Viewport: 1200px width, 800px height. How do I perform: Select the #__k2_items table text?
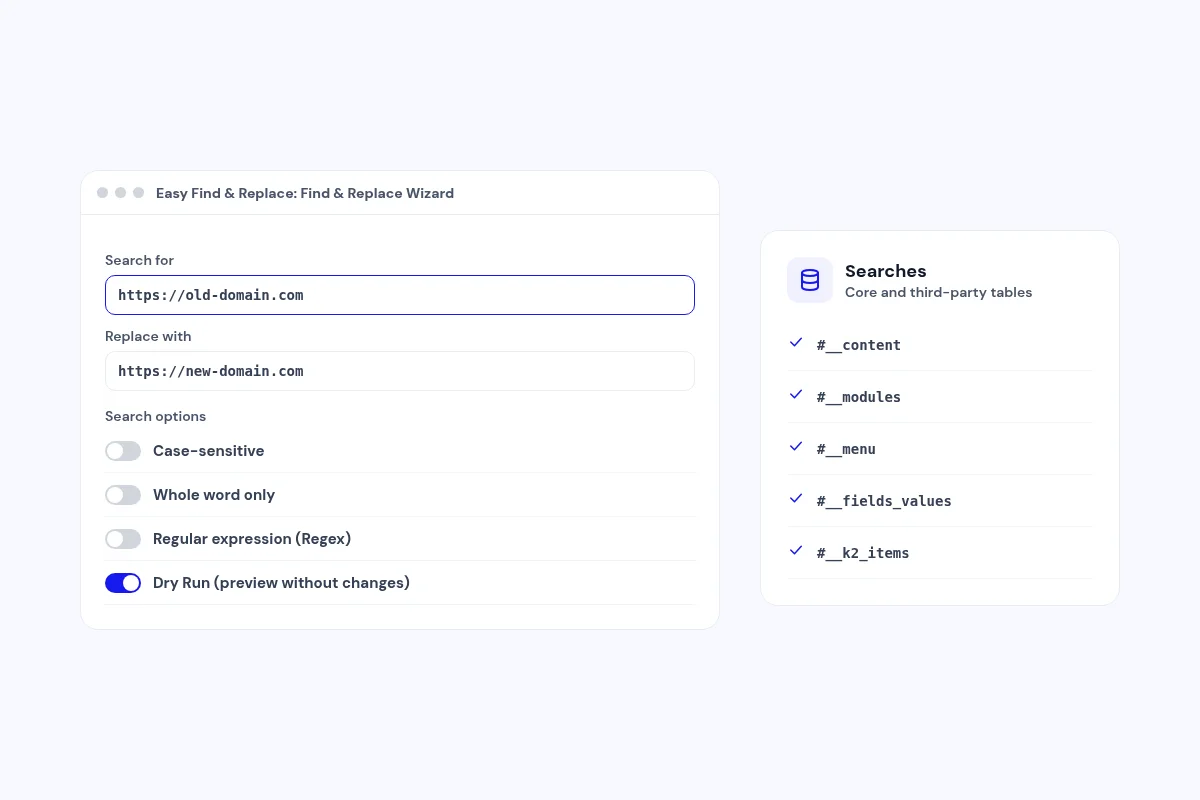pyautogui.click(x=863, y=553)
